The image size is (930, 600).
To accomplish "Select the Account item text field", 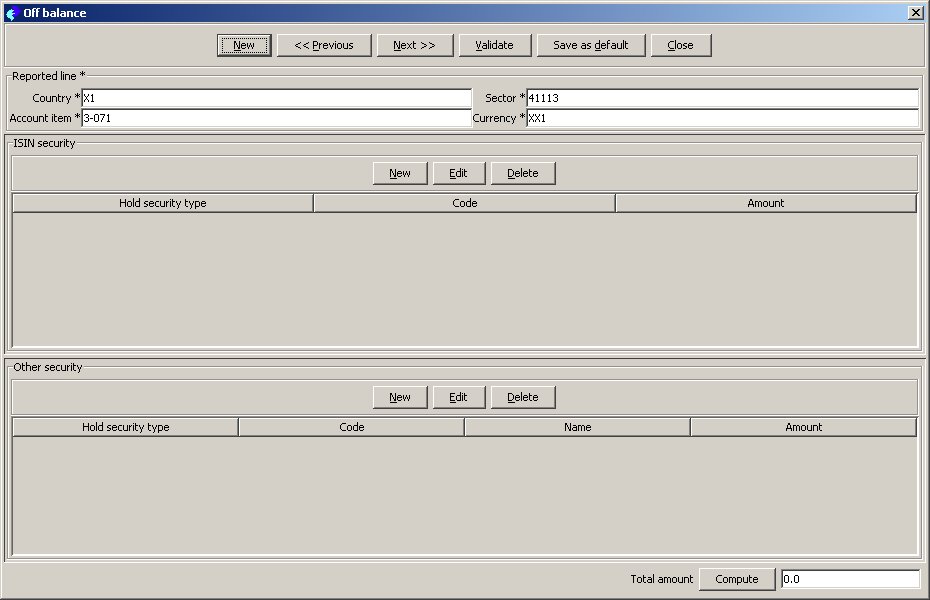I will (276, 118).
